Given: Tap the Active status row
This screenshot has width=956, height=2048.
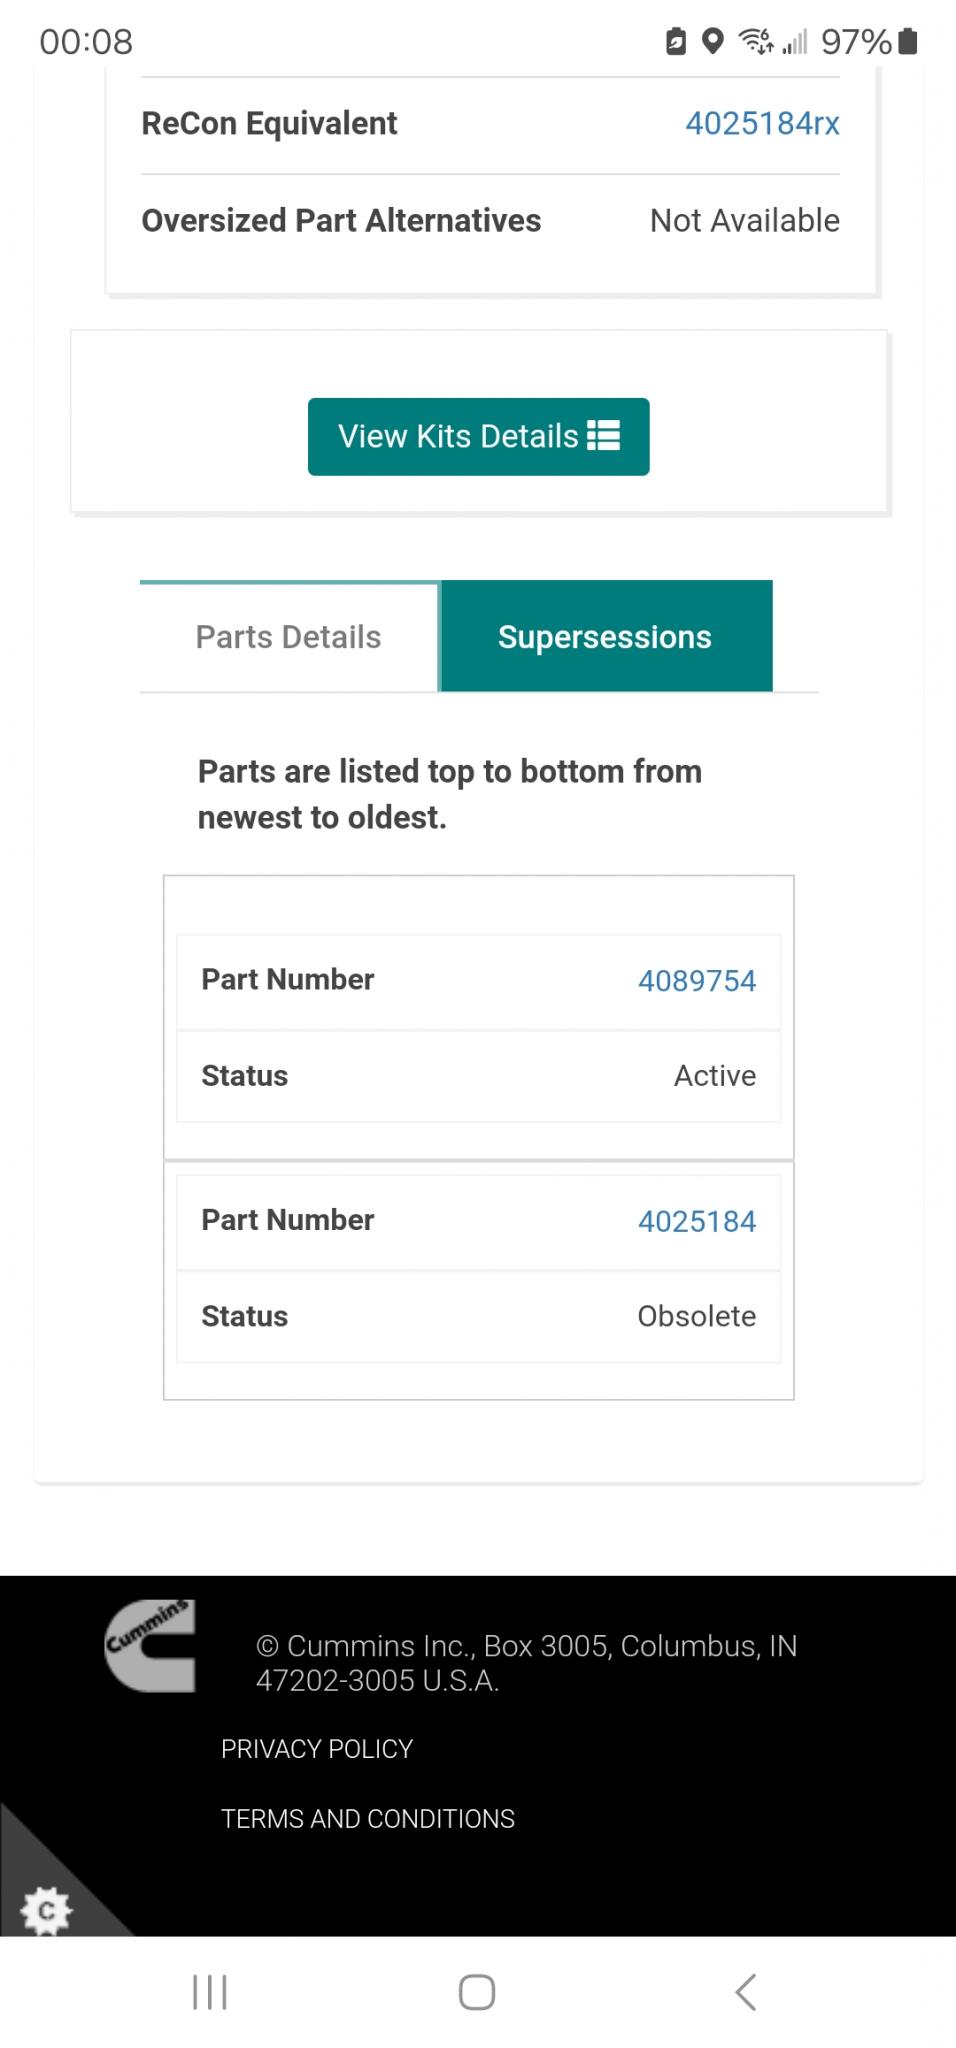Looking at the screenshot, I should click(479, 1076).
